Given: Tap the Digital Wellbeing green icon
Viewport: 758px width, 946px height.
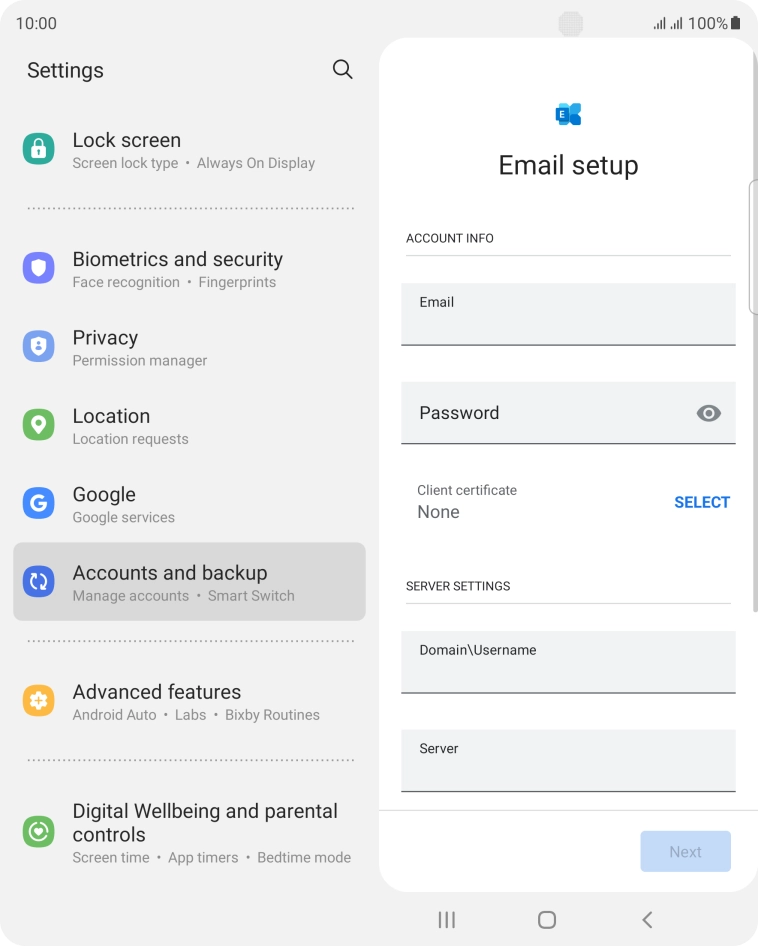Looking at the screenshot, I should 39,831.
